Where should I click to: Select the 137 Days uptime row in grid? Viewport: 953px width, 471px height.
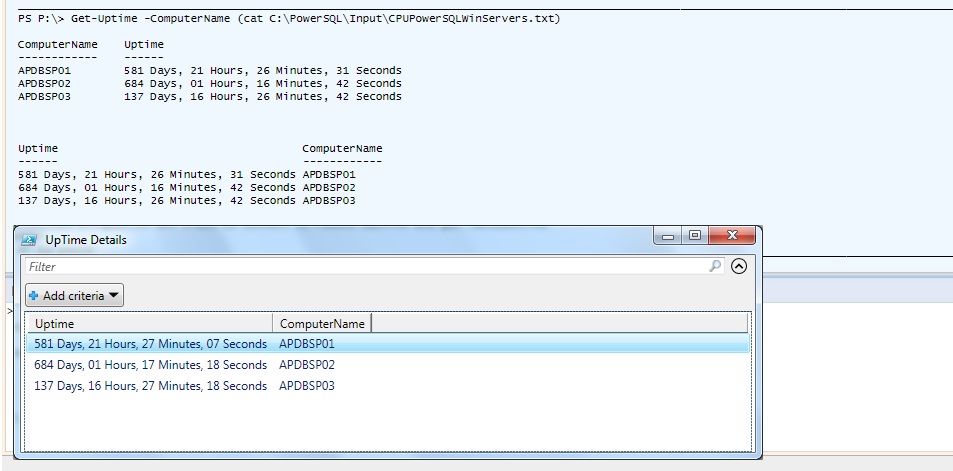[150, 386]
